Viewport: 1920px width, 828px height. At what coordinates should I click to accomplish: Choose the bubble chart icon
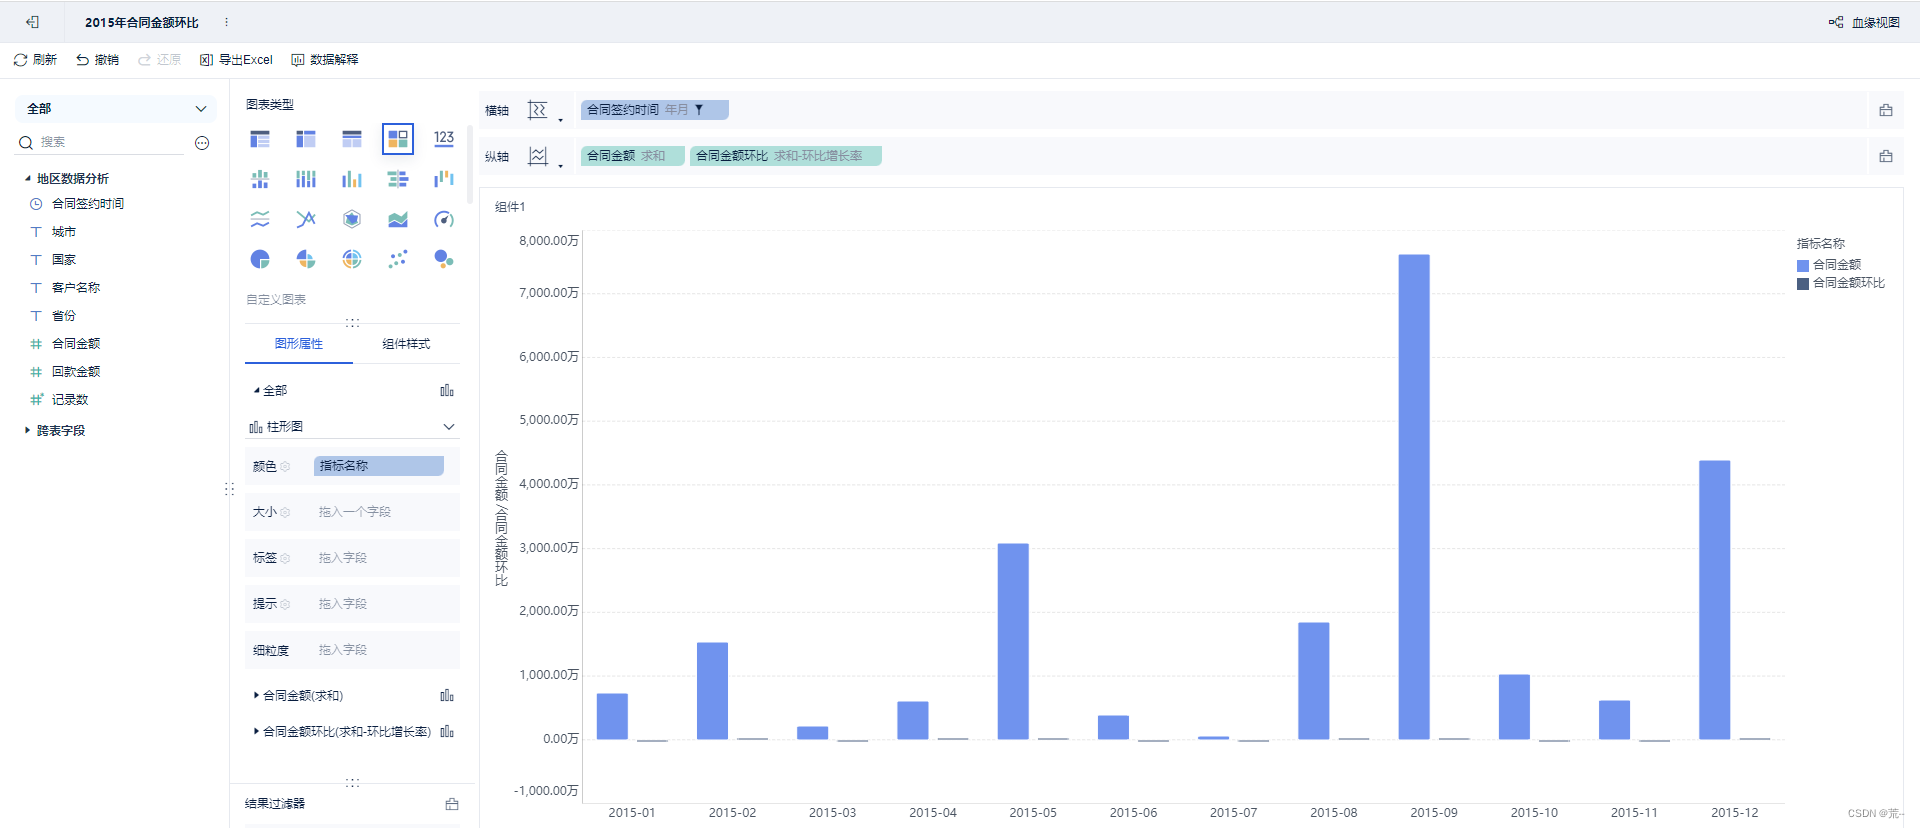(x=444, y=259)
